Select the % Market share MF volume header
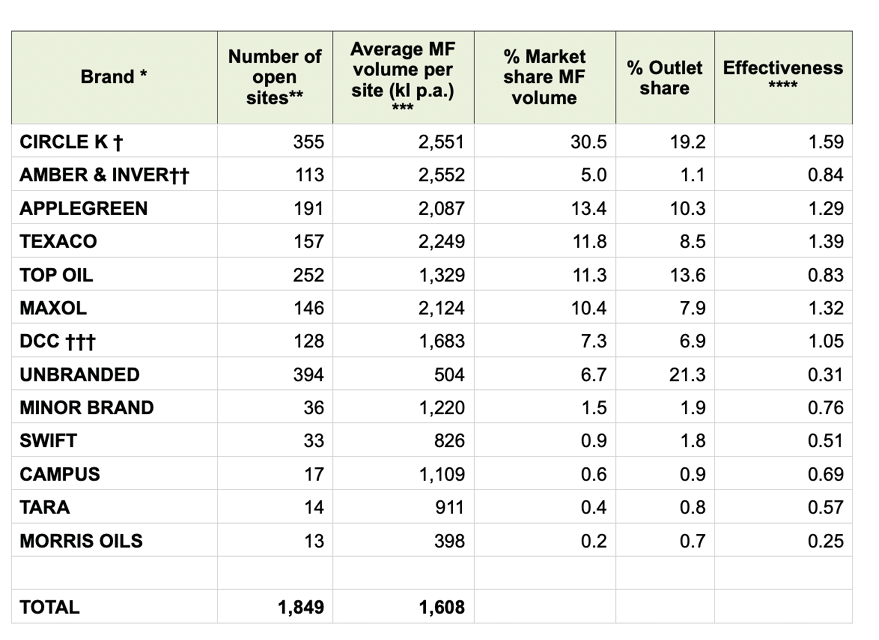This screenshot has width=879, height=640. click(544, 77)
